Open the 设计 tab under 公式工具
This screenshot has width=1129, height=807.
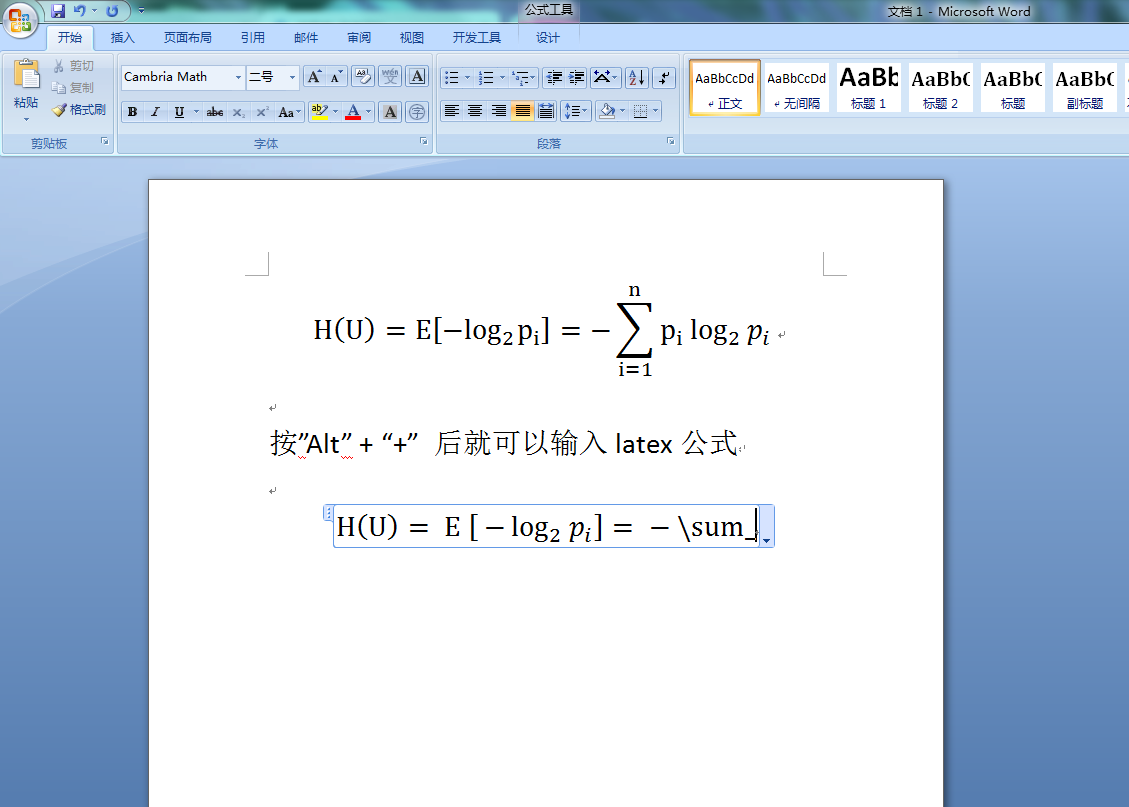tap(548, 37)
